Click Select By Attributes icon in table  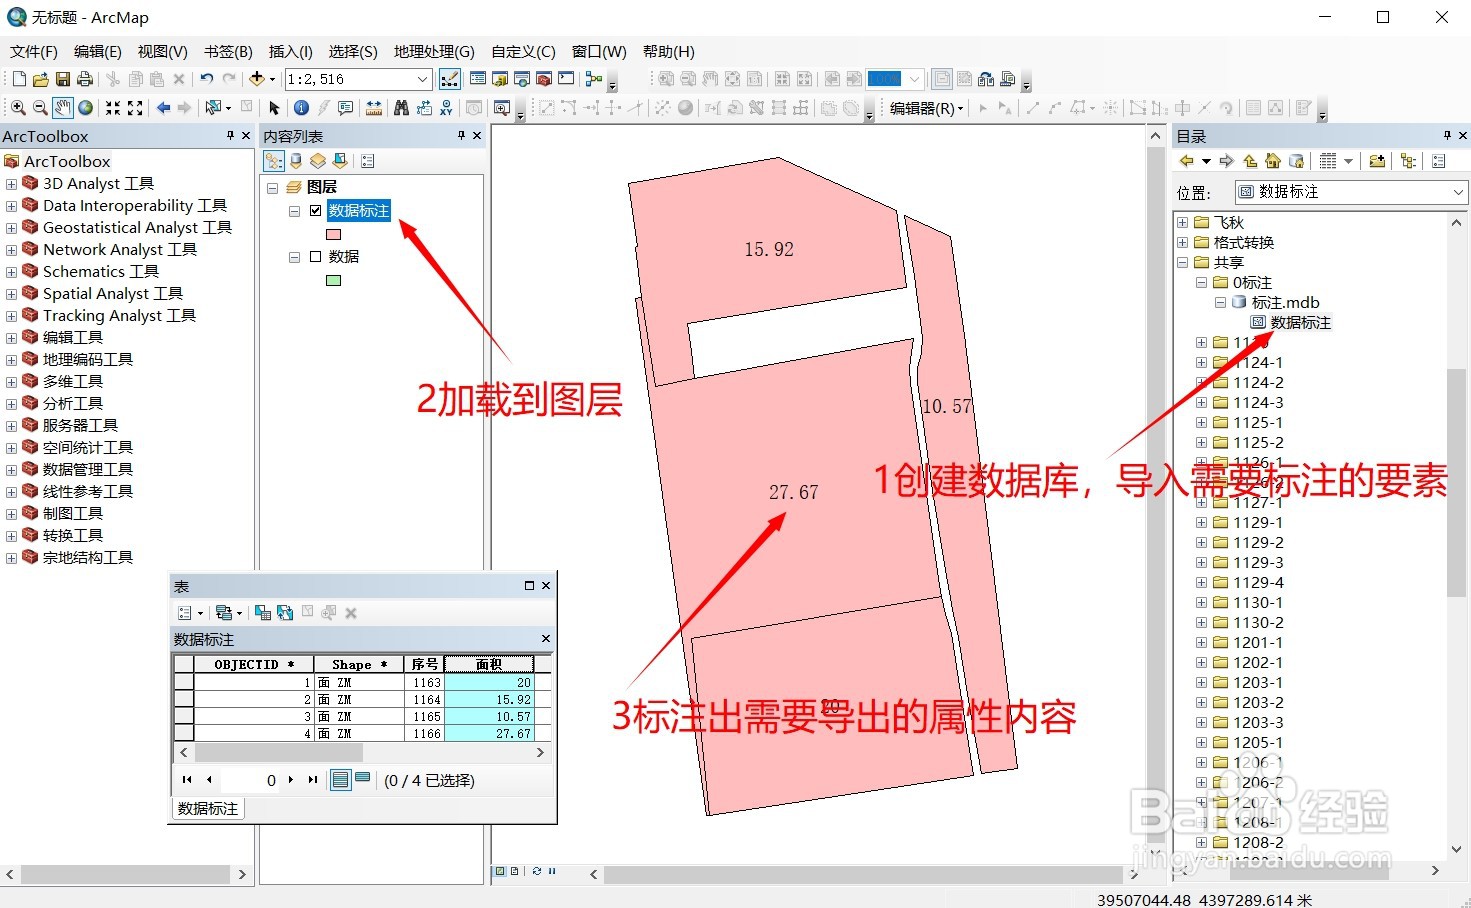262,612
